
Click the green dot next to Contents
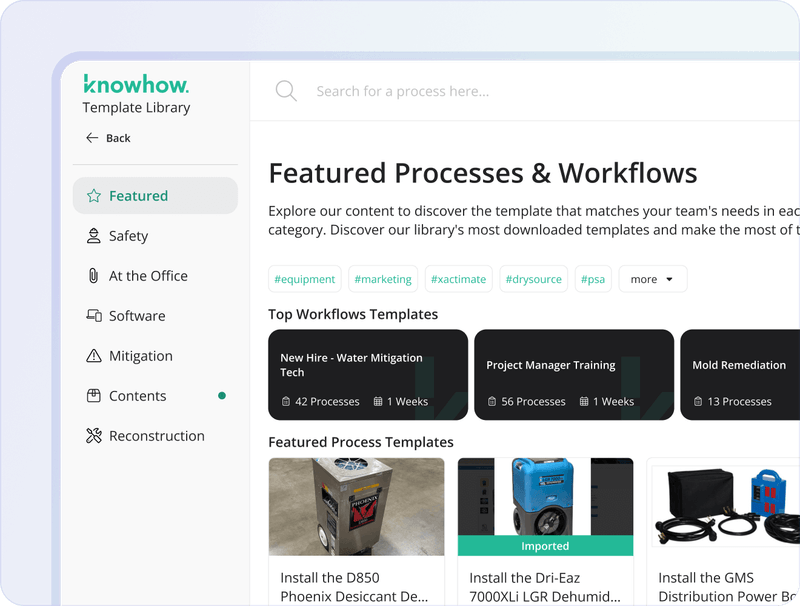pyautogui.click(x=221, y=396)
